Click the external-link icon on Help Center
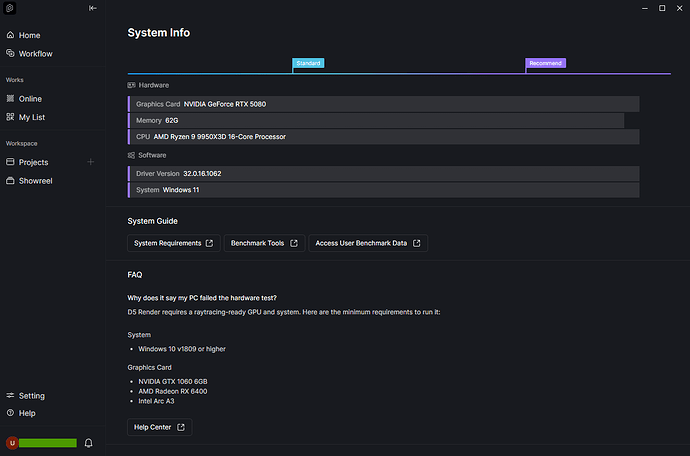This screenshot has height=456, width=690. tap(181, 427)
